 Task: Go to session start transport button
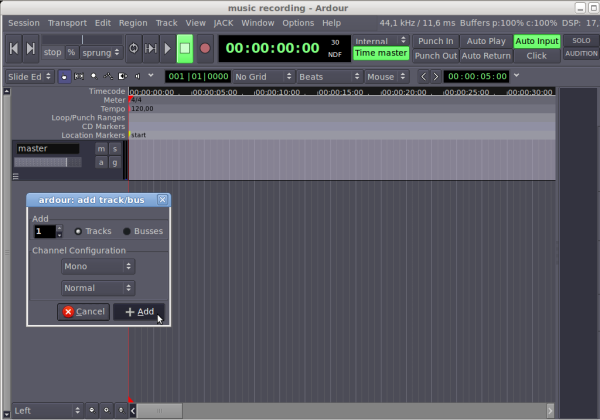(x=13, y=49)
